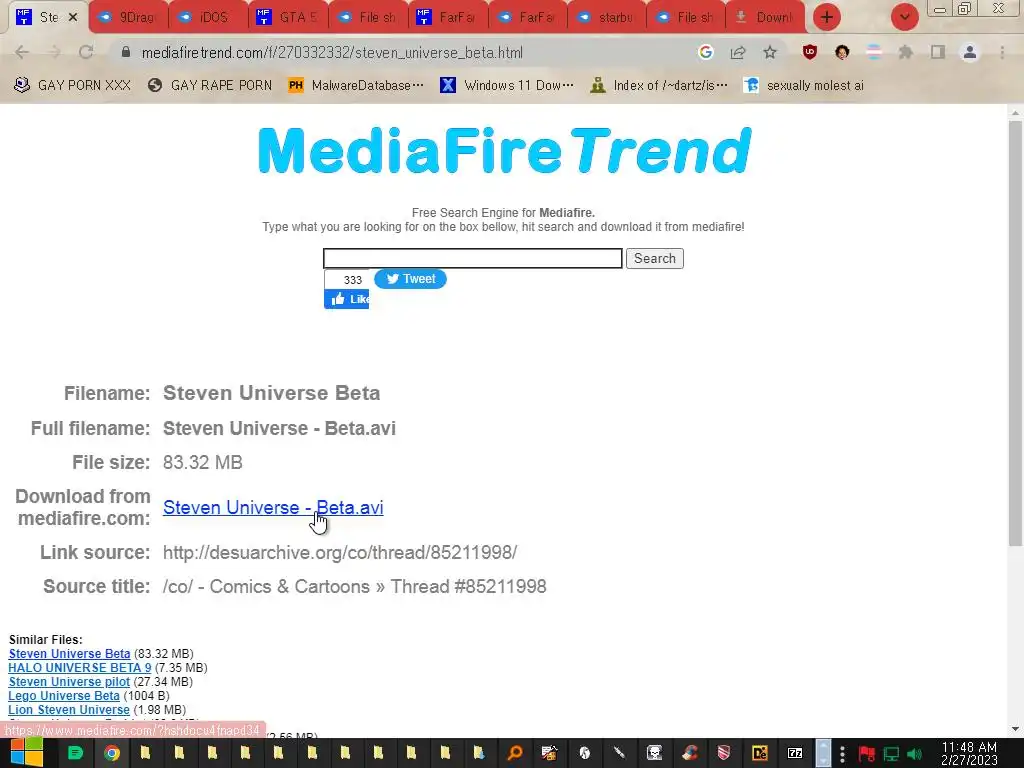Open the Index of /~dartz bookmark
Image resolution: width=1024 pixels, height=768 pixels.
tap(658, 86)
